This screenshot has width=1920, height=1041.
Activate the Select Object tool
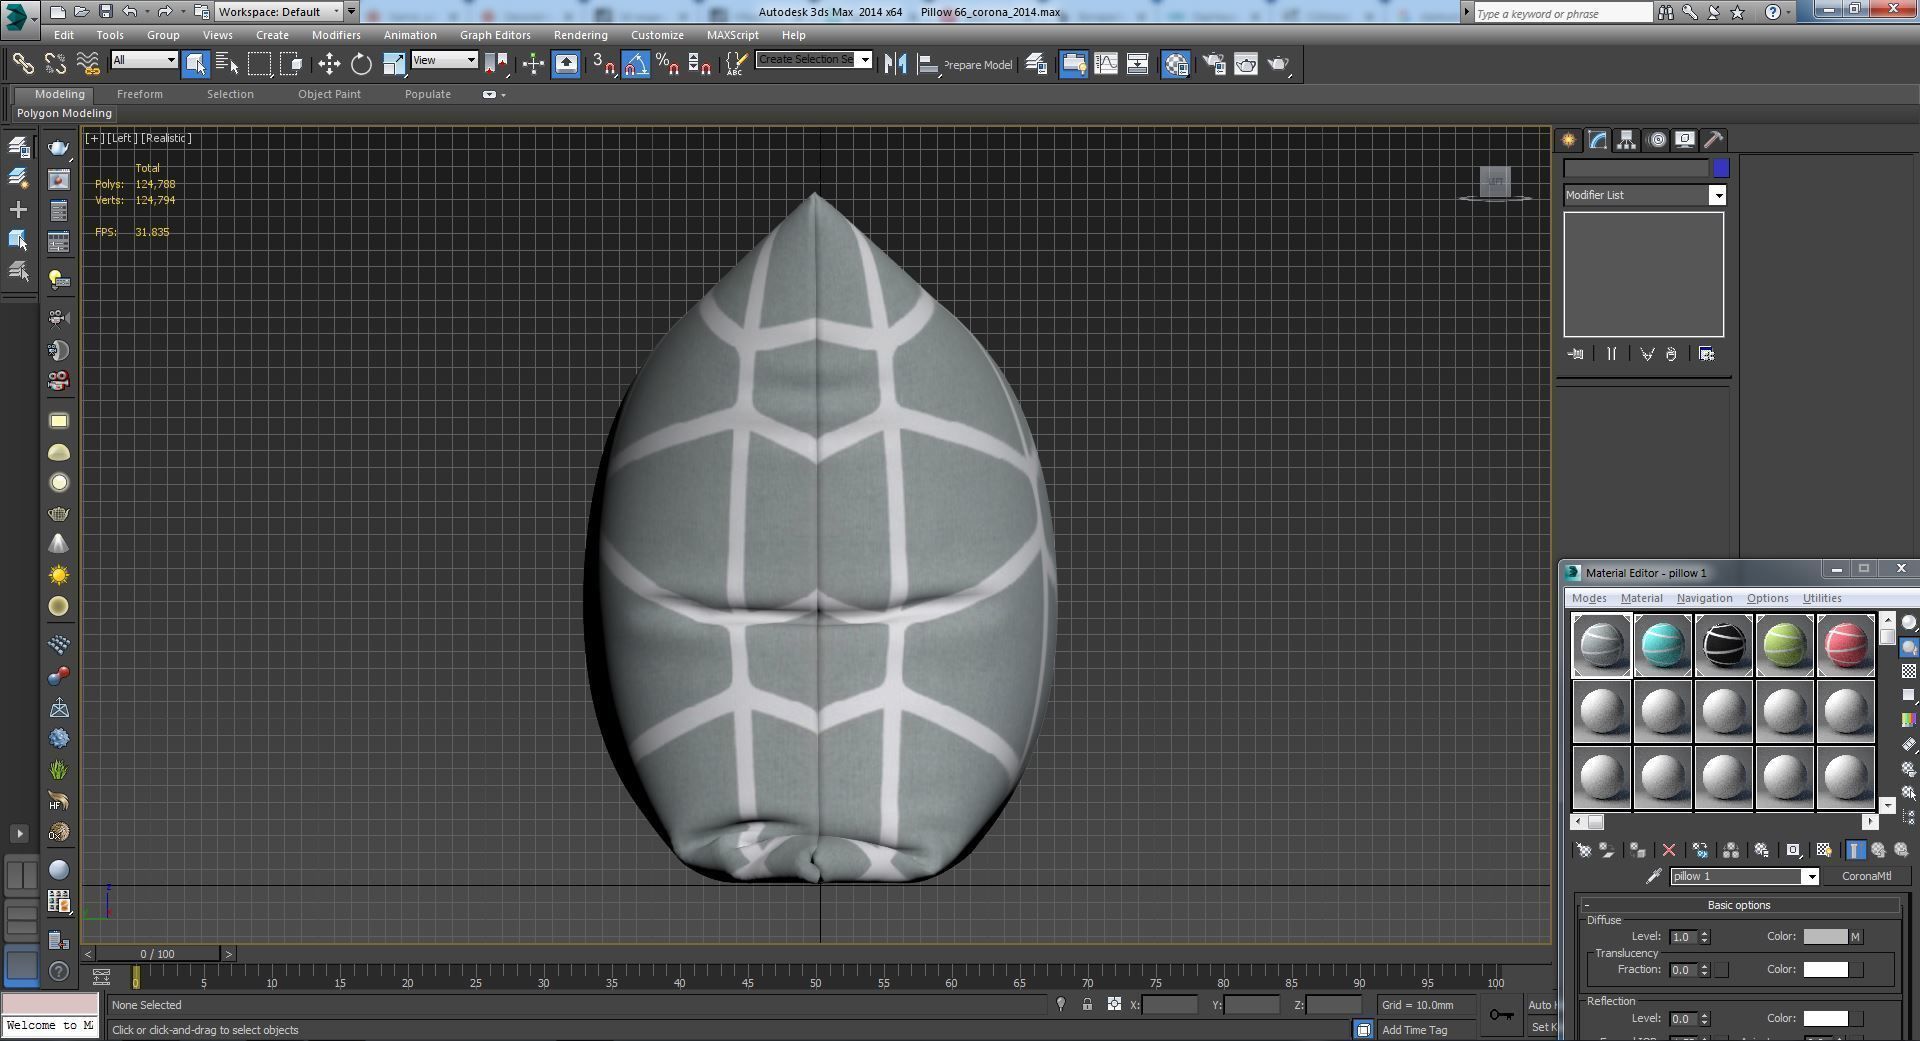195,64
